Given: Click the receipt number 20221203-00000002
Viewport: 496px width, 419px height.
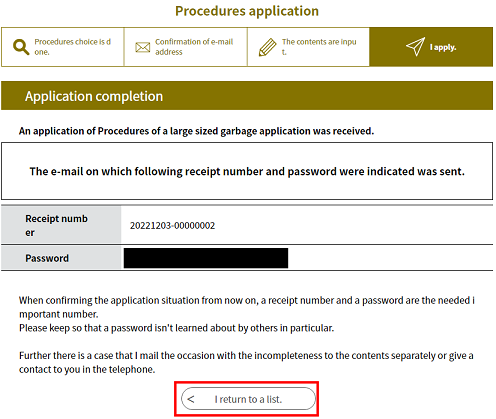Looking at the screenshot, I should coord(172,226).
